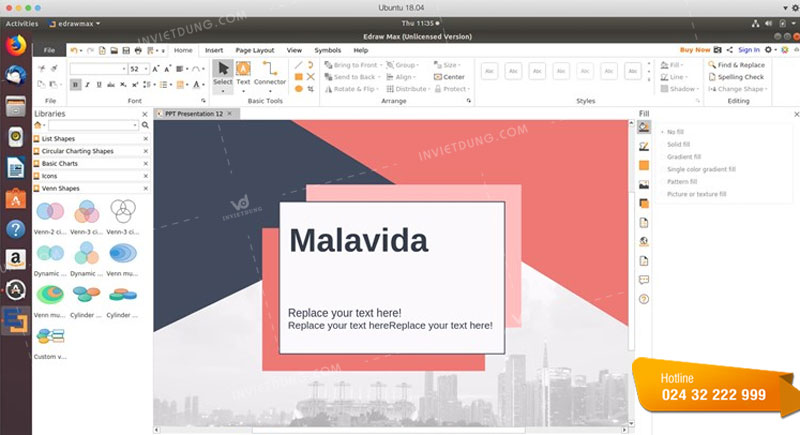Click Find & Replace button

[736, 65]
